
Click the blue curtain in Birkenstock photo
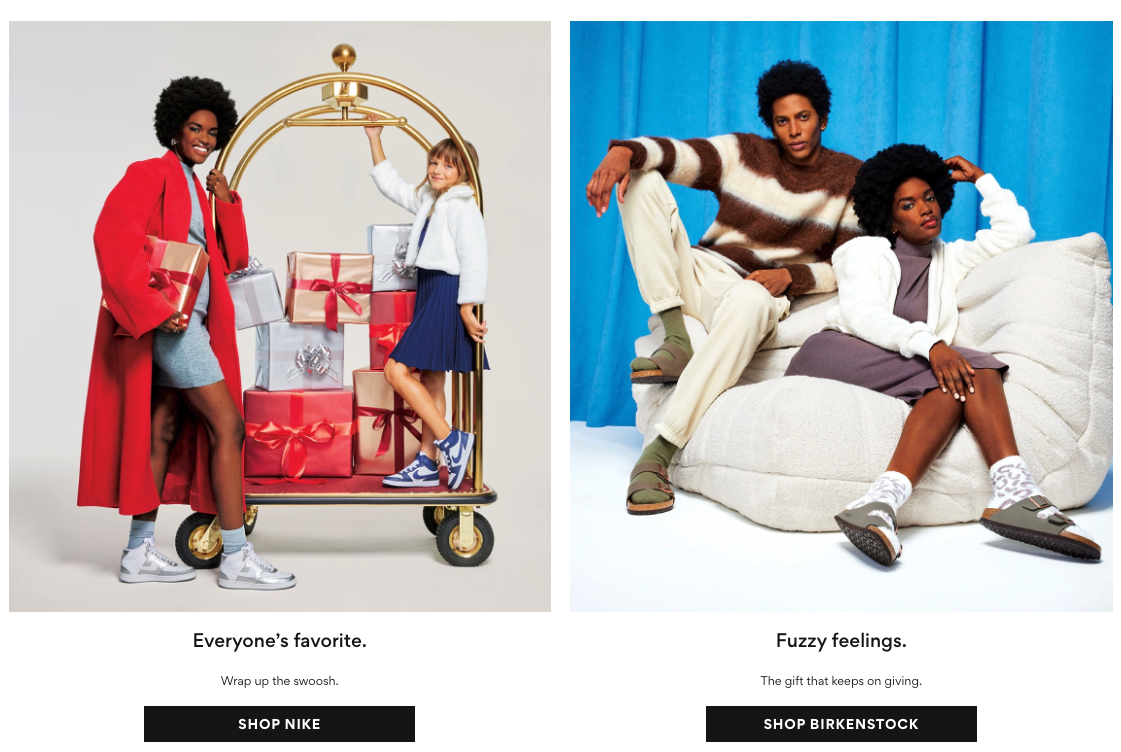point(1001,107)
